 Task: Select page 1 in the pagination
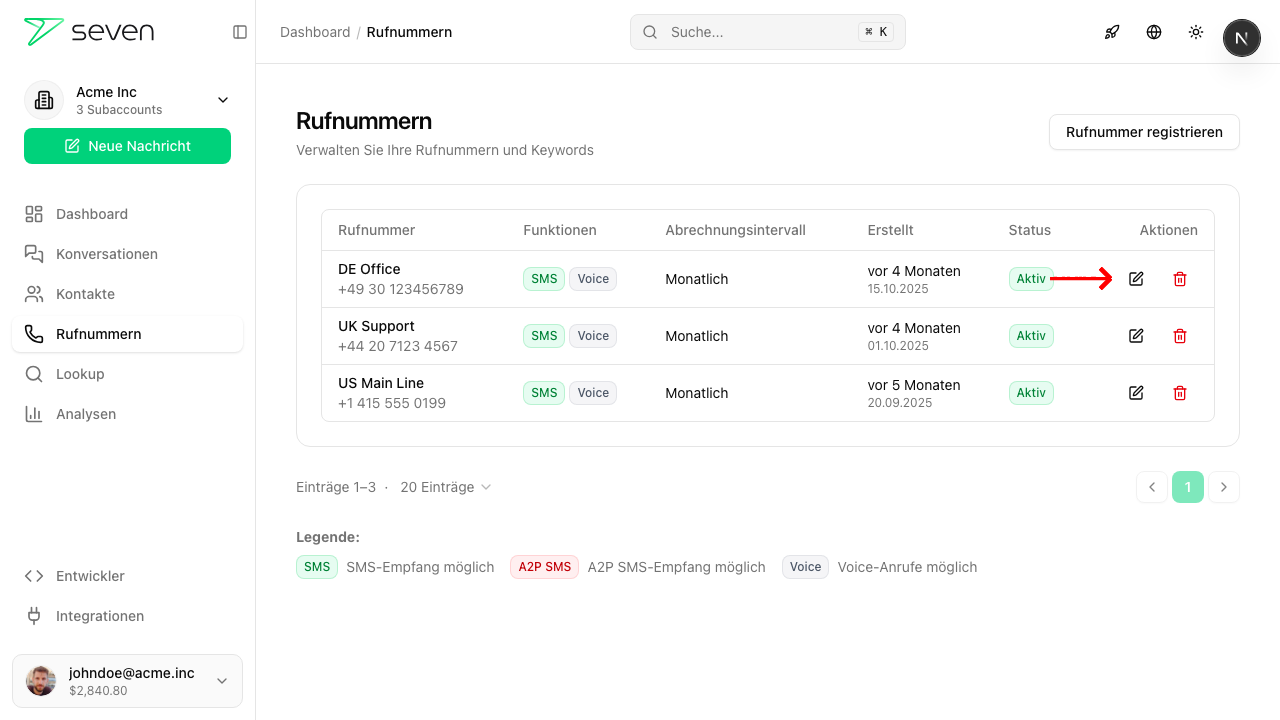click(x=1188, y=487)
